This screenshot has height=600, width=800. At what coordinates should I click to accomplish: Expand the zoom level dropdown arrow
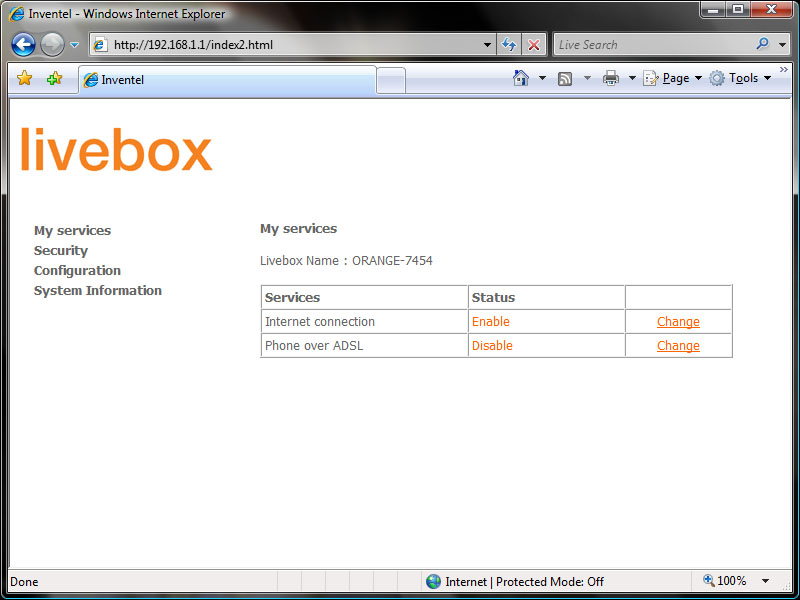pos(765,581)
